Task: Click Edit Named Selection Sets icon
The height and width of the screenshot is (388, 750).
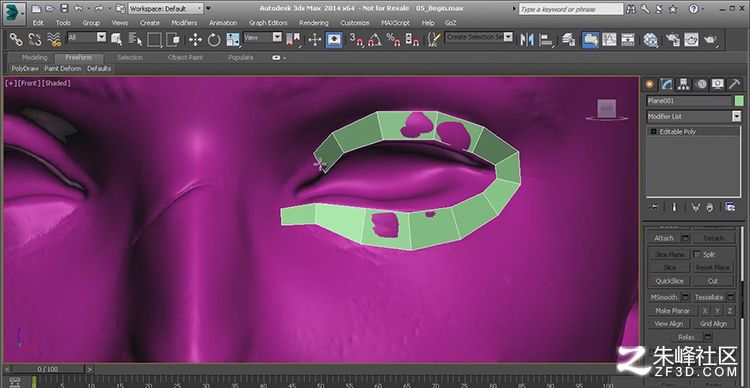Action: 433,40
